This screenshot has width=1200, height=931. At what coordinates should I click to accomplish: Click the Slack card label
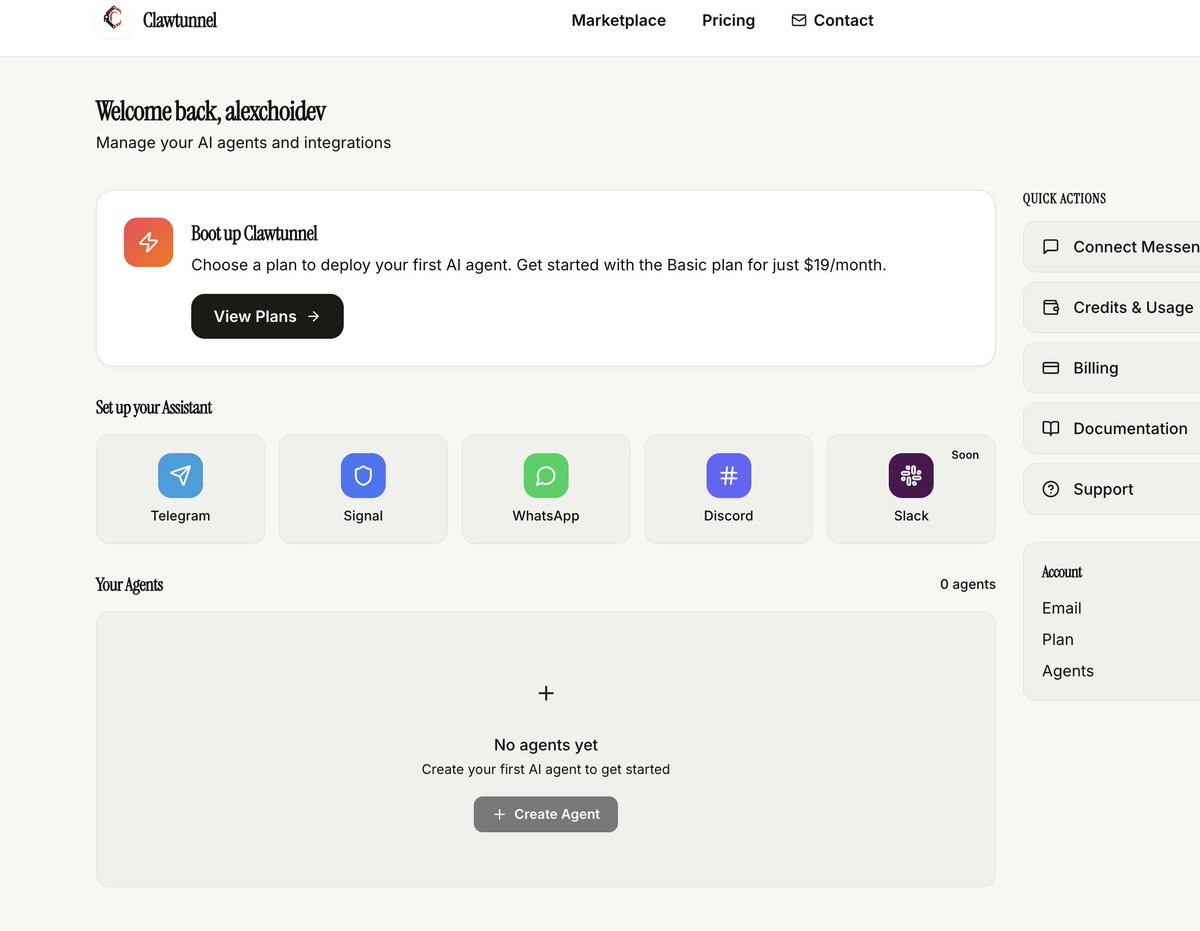click(x=911, y=516)
